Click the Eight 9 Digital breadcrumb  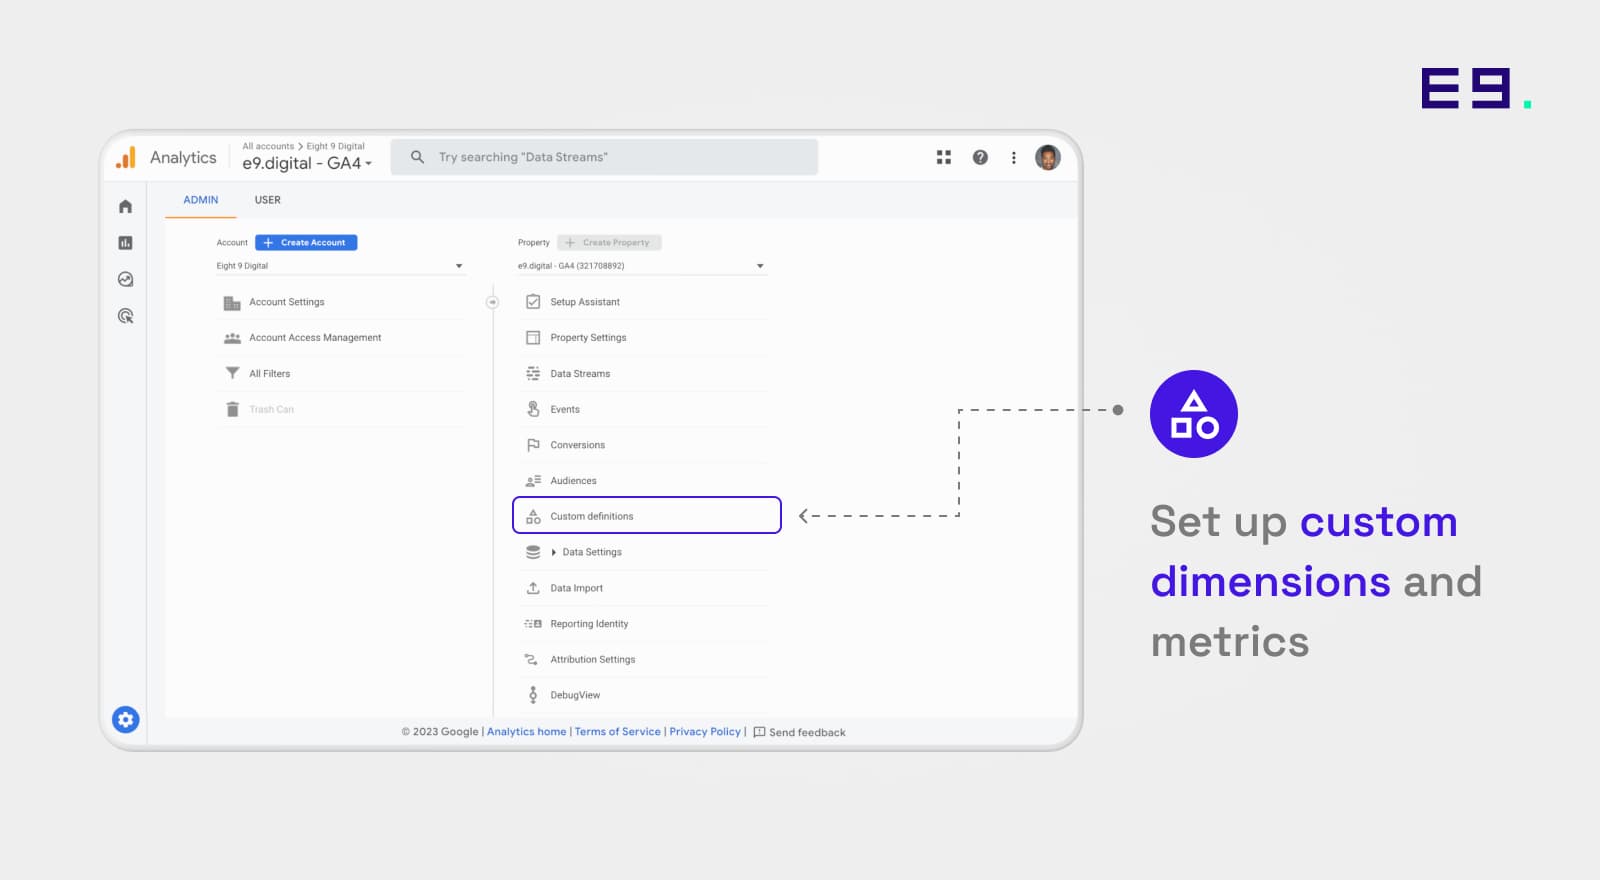(336, 146)
